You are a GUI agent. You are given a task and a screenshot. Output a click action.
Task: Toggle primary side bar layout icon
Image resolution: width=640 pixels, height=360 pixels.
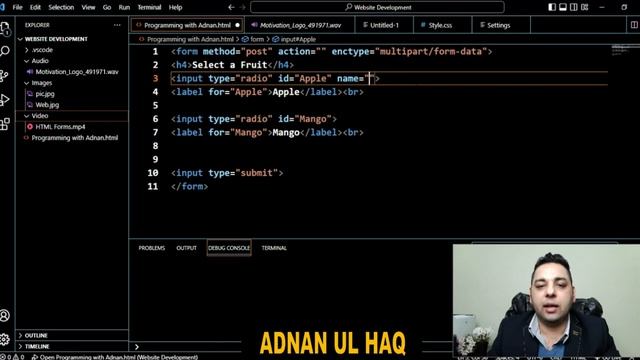552,7
